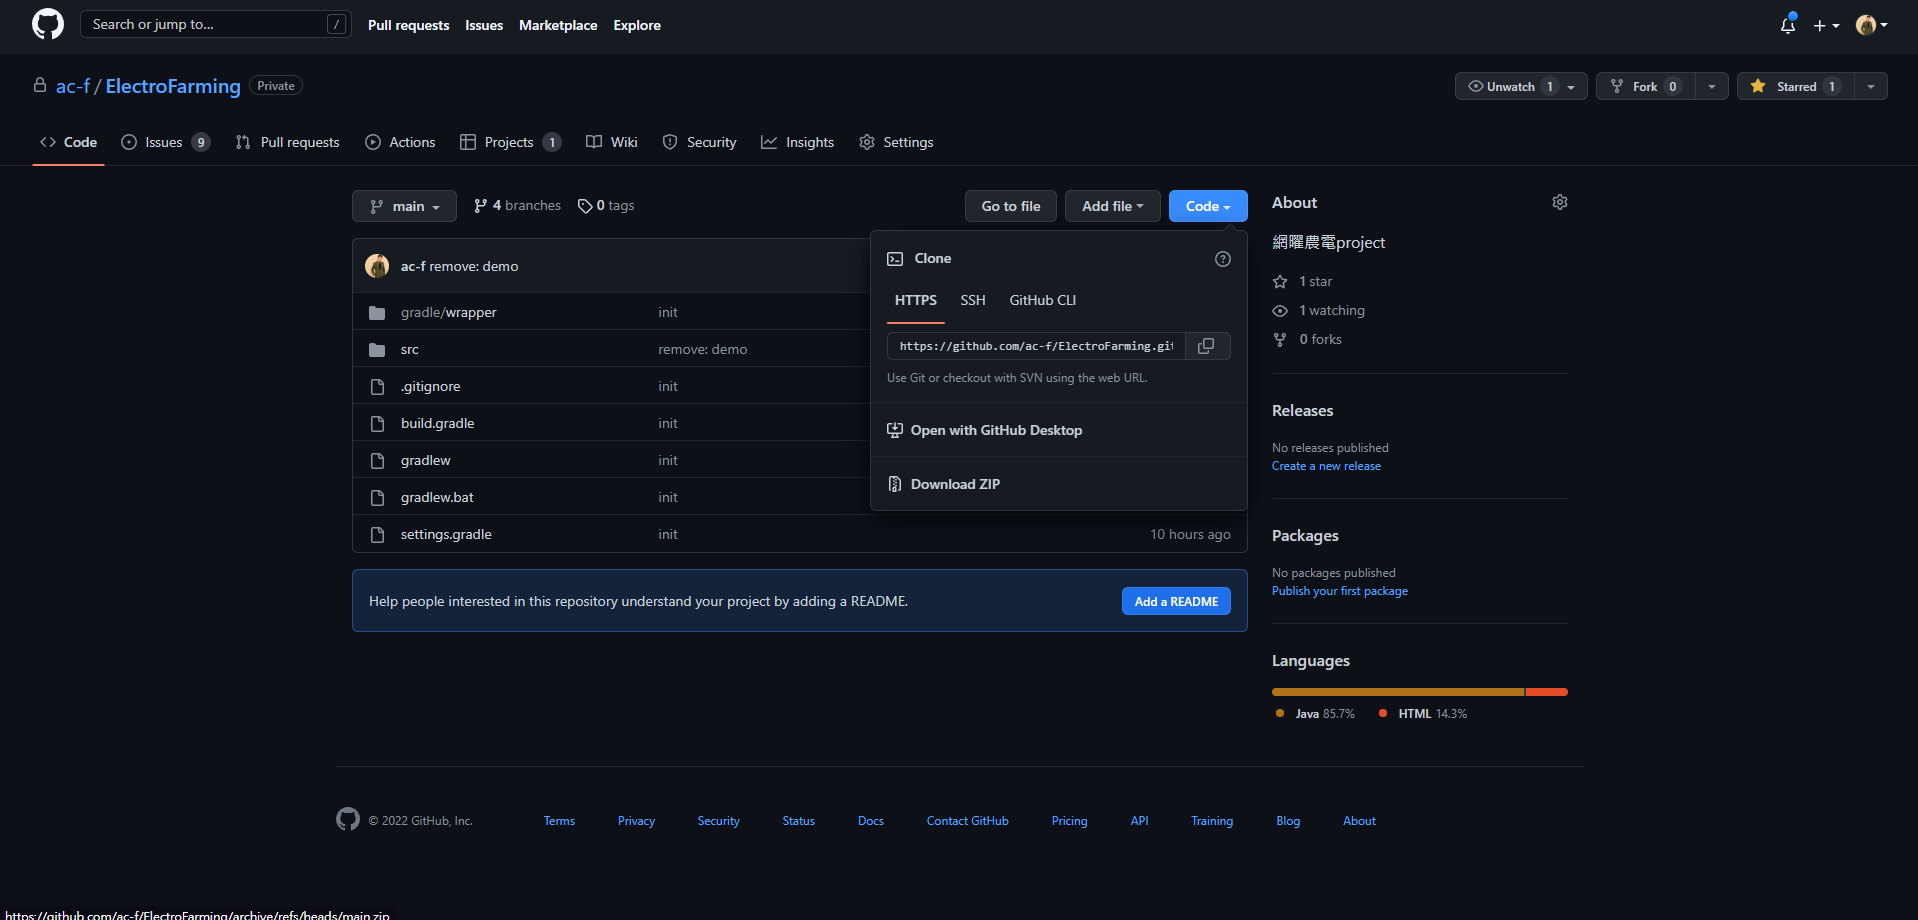Open the src folder
1918x920 pixels.
(x=410, y=349)
